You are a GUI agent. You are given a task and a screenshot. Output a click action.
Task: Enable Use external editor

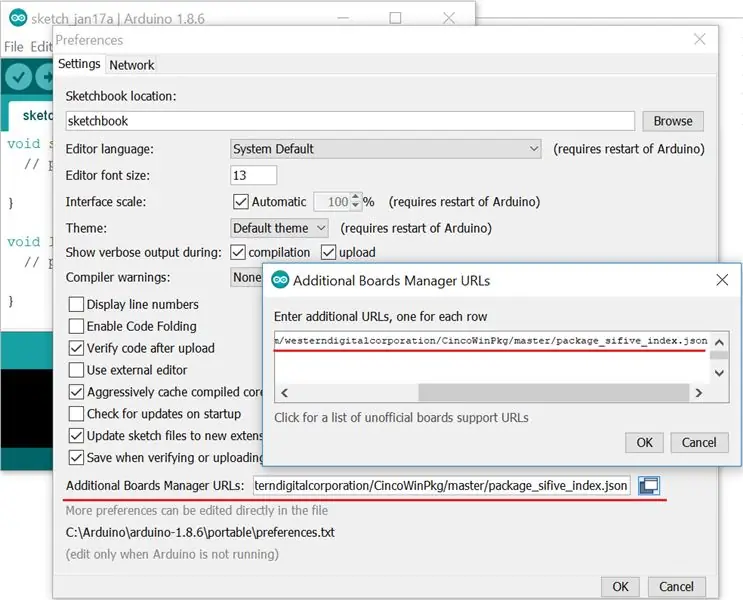[76, 370]
